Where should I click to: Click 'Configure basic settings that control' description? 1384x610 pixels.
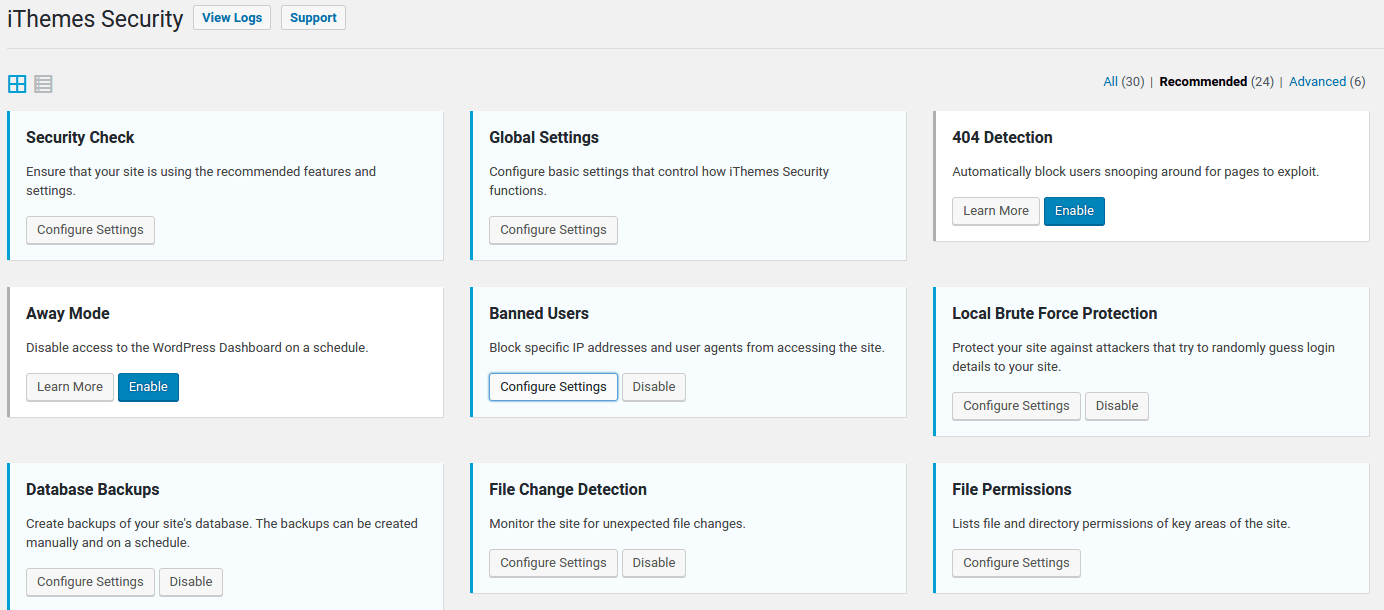(x=659, y=181)
